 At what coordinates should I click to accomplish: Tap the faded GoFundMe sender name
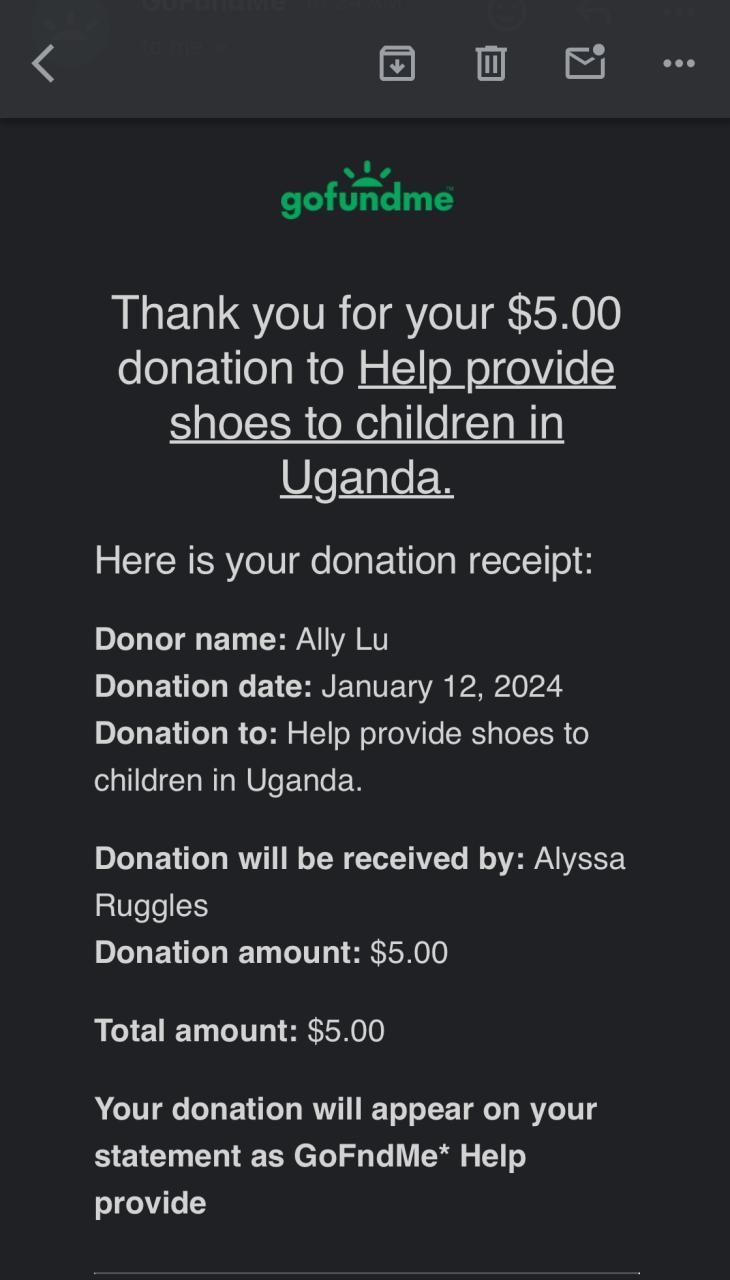click(x=213, y=8)
